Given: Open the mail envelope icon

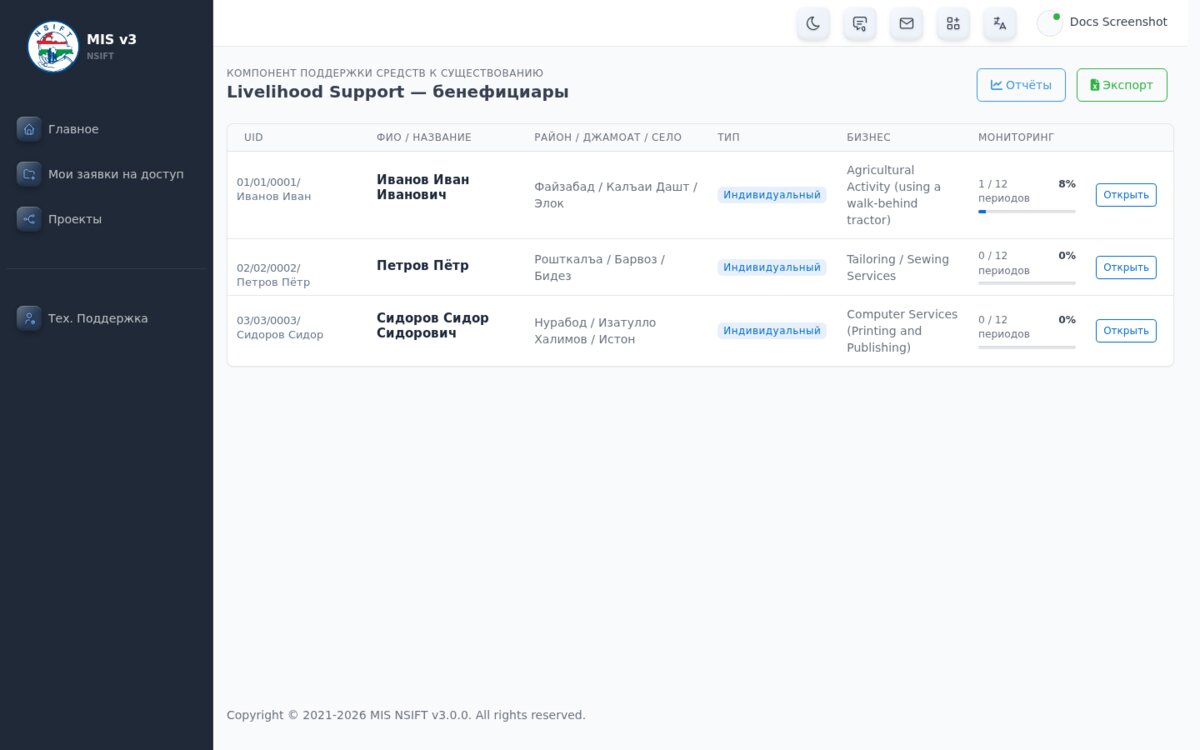Looking at the screenshot, I should click(x=906, y=23).
